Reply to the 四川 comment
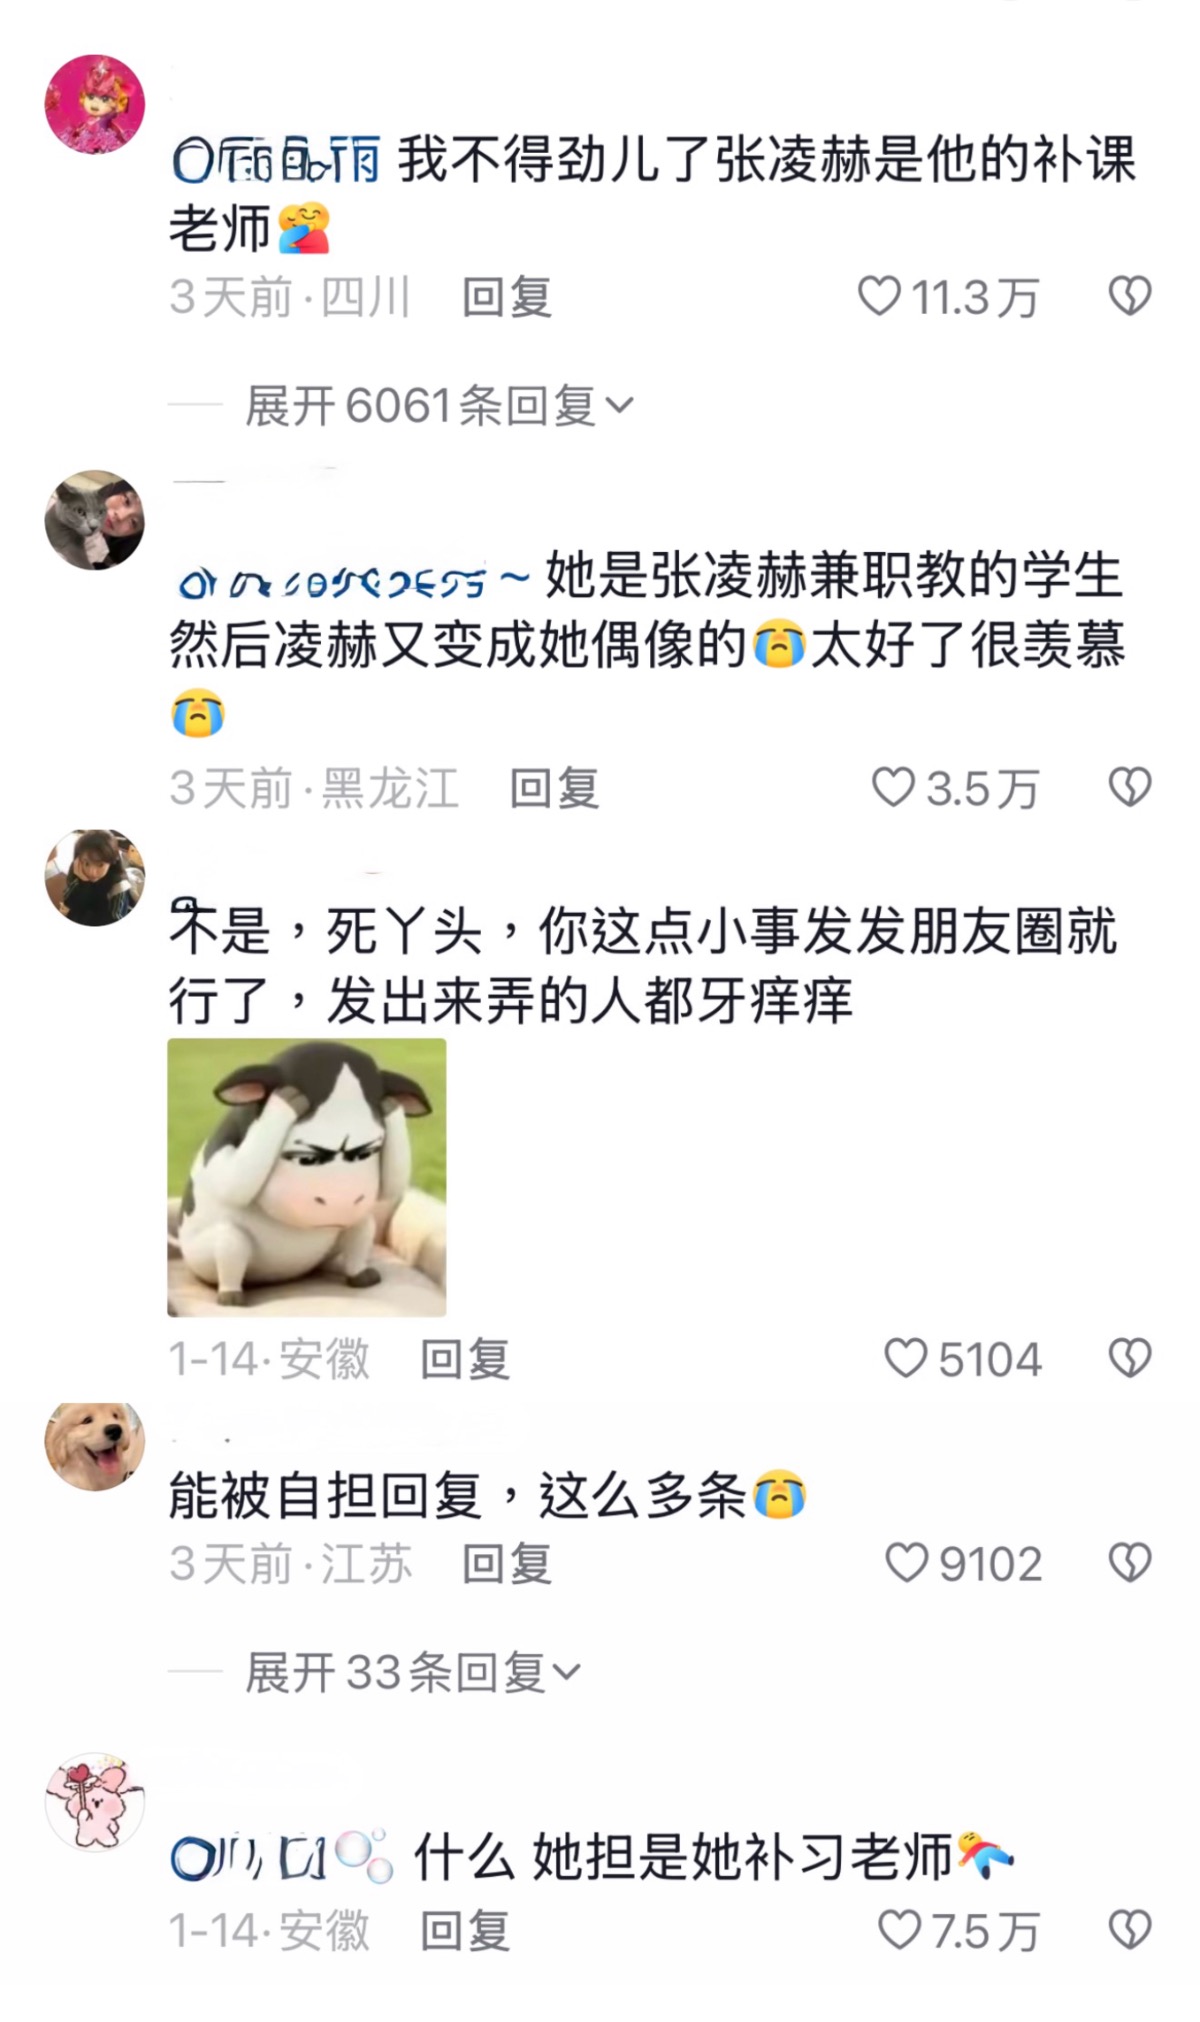Viewport: 1200px width, 2022px height. click(x=507, y=297)
